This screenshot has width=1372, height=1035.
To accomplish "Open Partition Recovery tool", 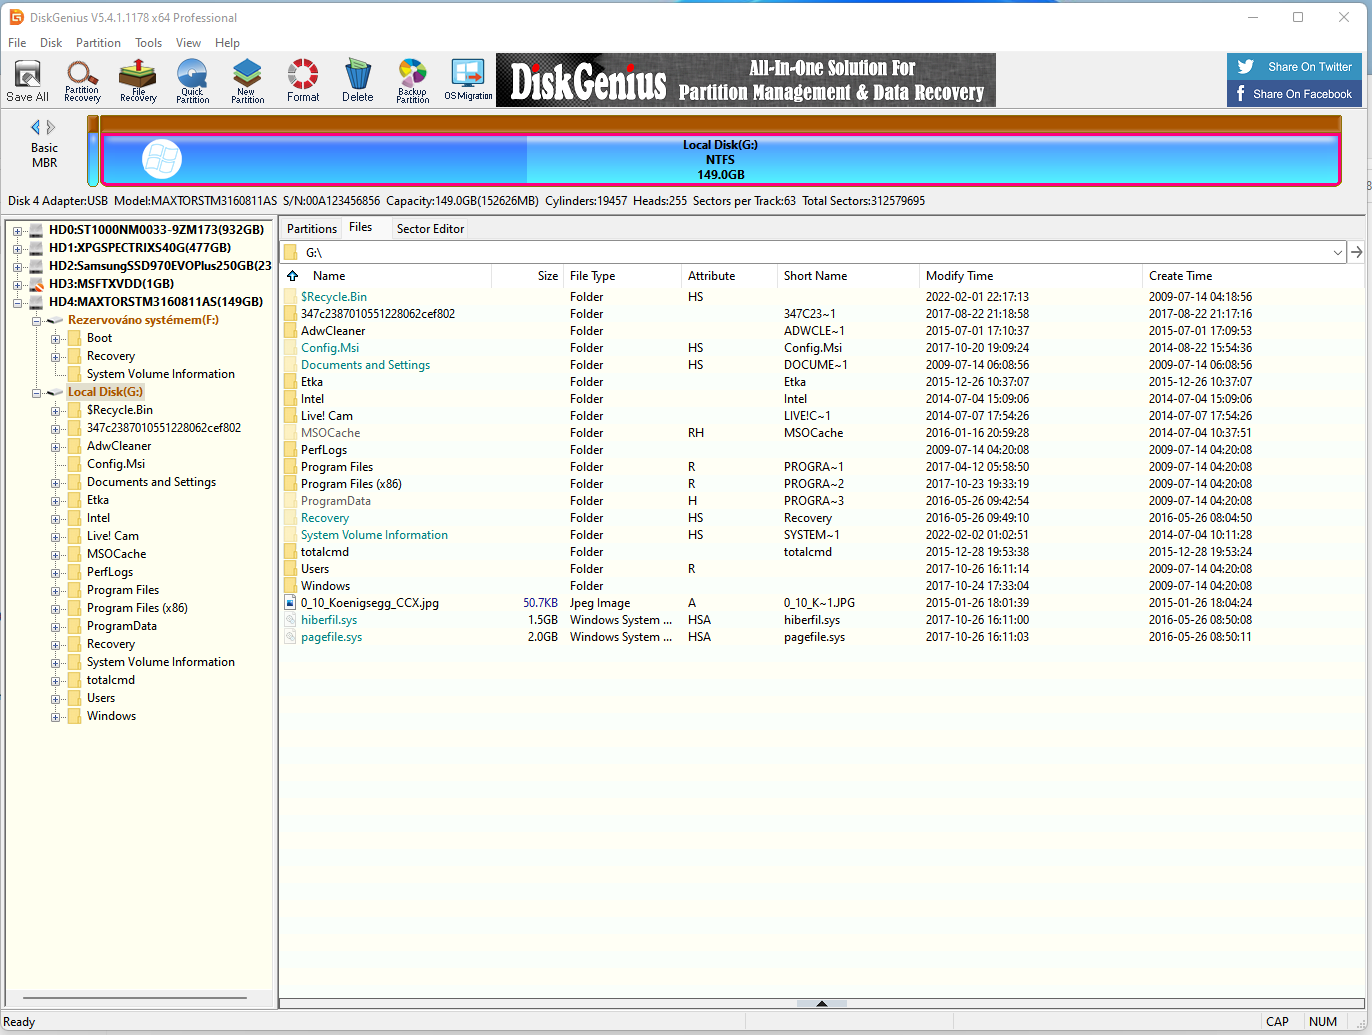I will (x=82, y=81).
